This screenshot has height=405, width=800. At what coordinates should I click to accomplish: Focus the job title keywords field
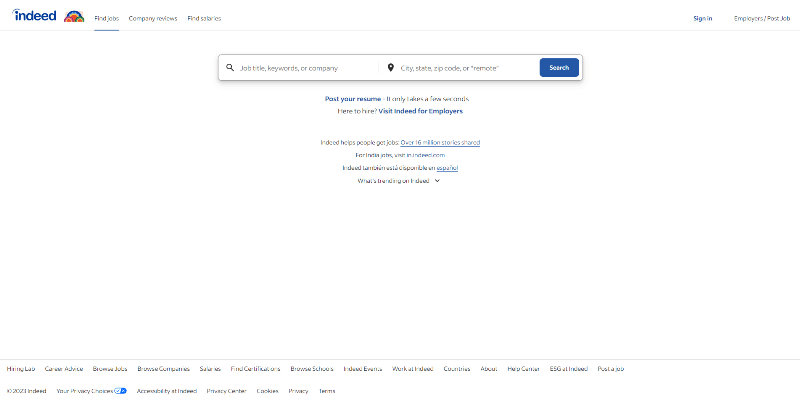click(306, 68)
